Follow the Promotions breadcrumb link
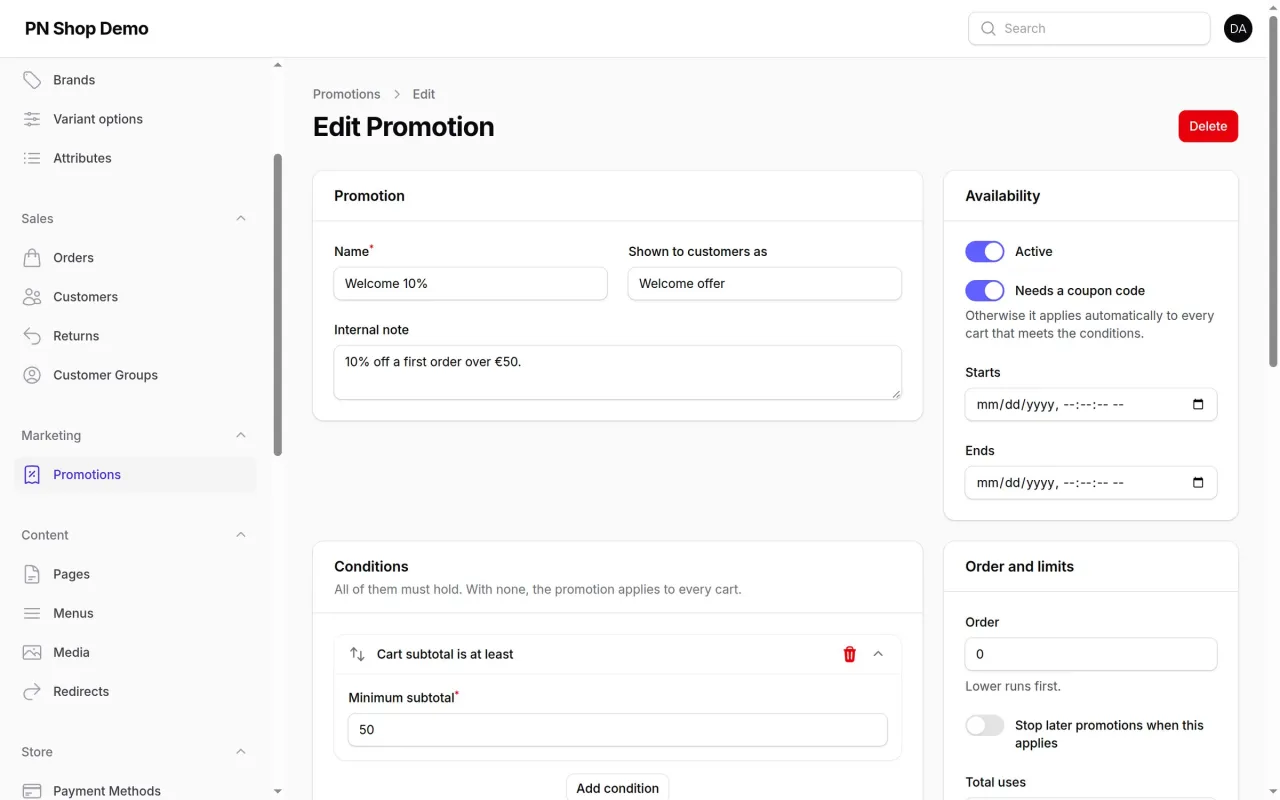Image resolution: width=1280 pixels, height=800 pixels. click(x=346, y=94)
